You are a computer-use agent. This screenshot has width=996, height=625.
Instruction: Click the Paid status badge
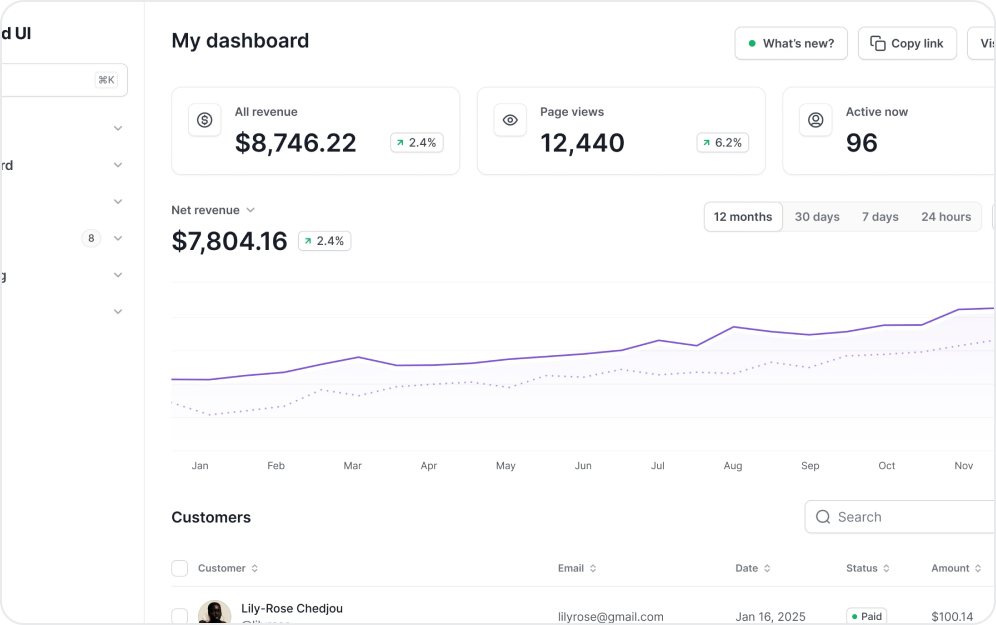point(866,616)
